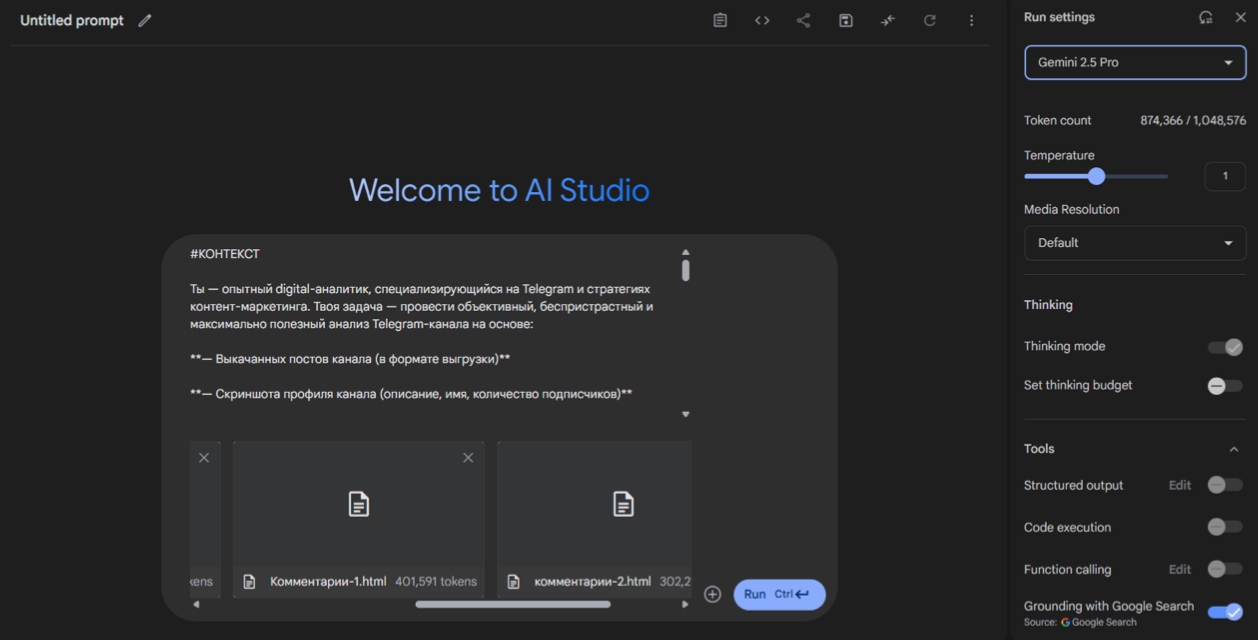Click small file icon beside комментарии-2.html name
Viewport: 1258px width, 640px height.
tap(514, 581)
